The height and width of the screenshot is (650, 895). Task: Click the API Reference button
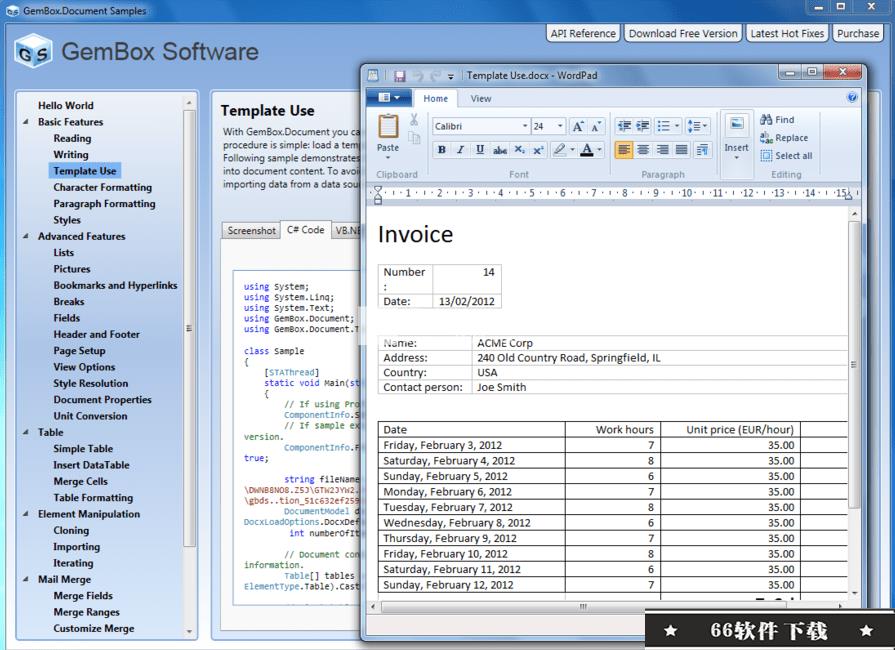583,33
